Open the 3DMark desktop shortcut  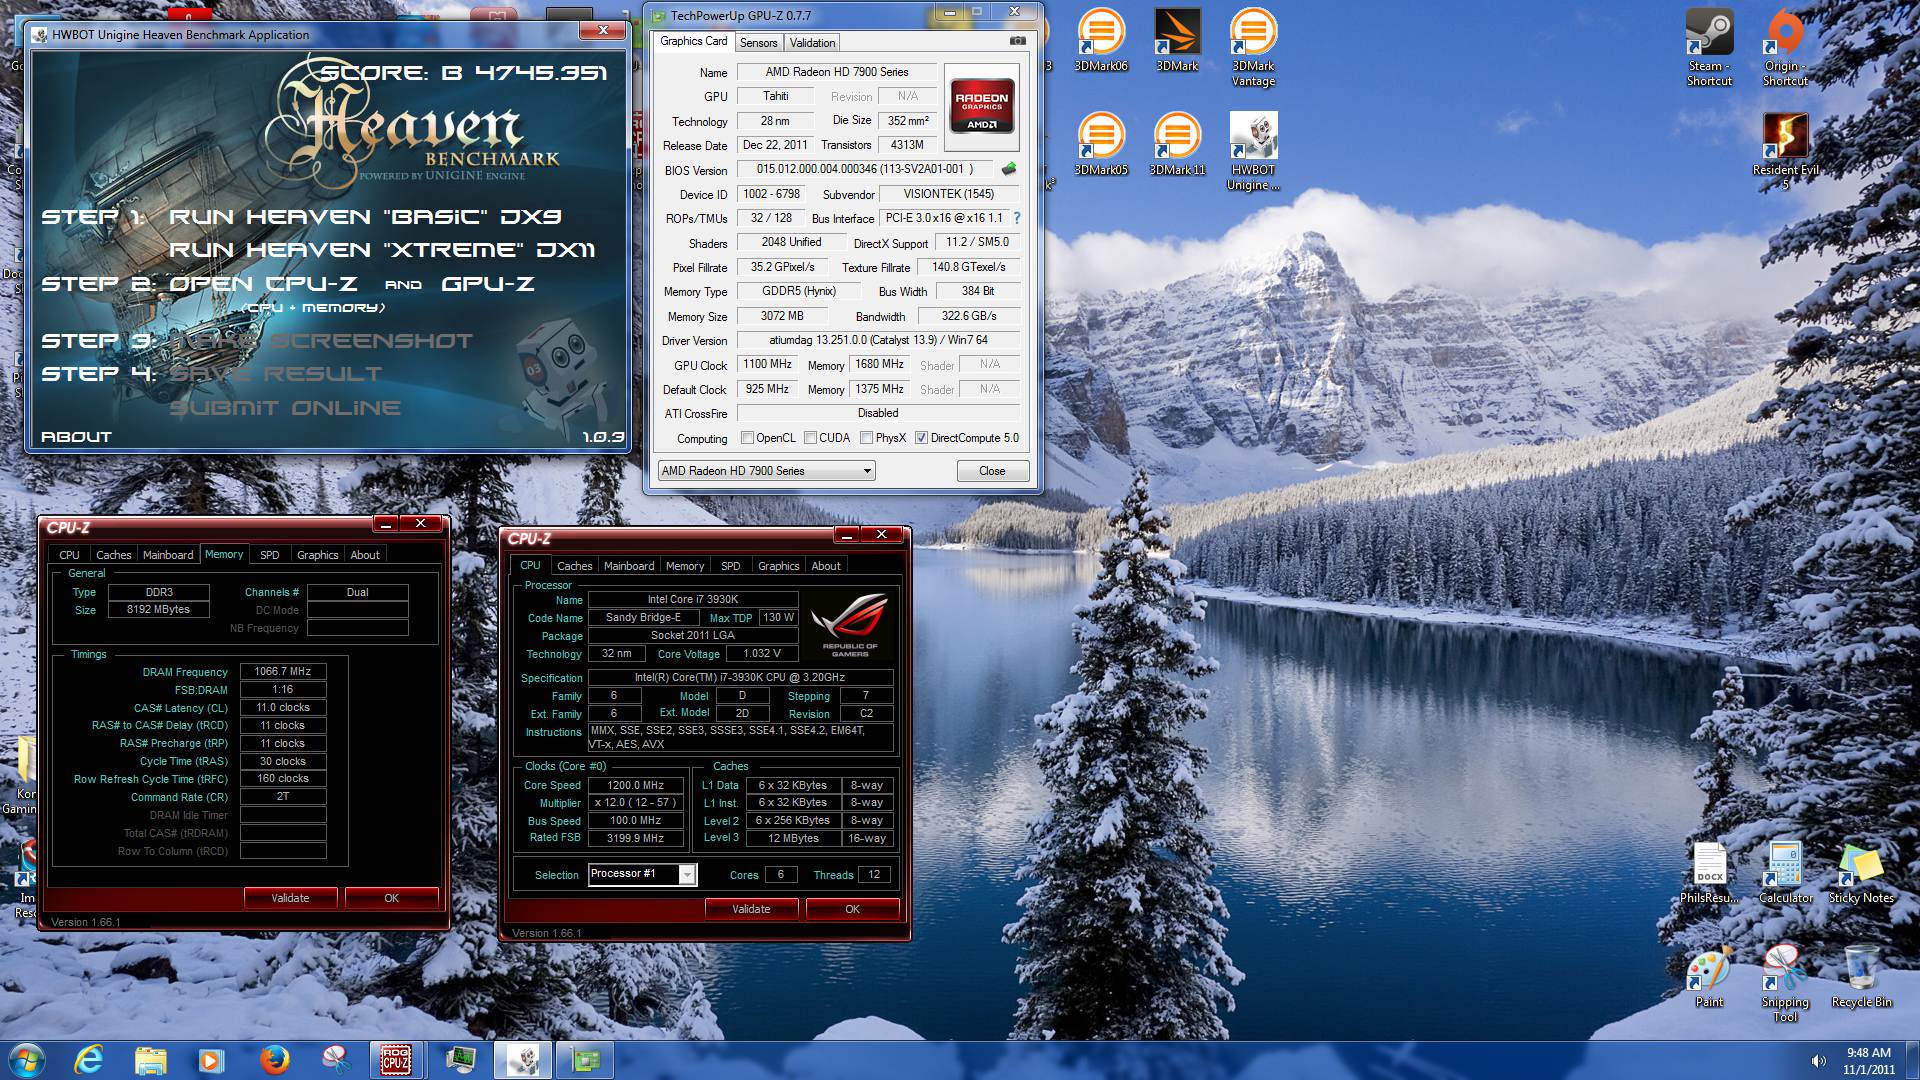1177,40
